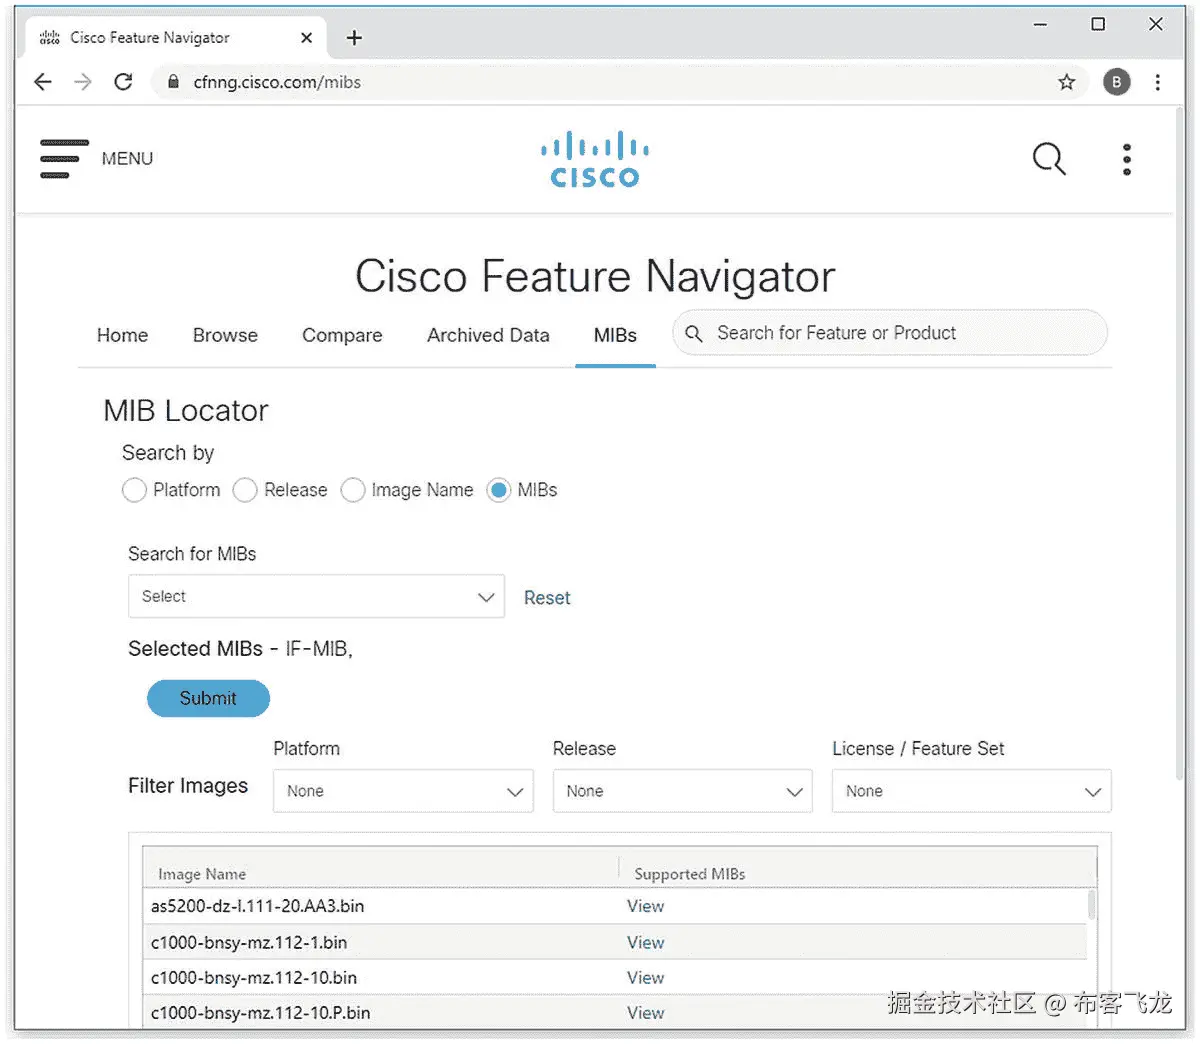Bookmark page with star icon
The width and height of the screenshot is (1200, 1044).
1067,82
